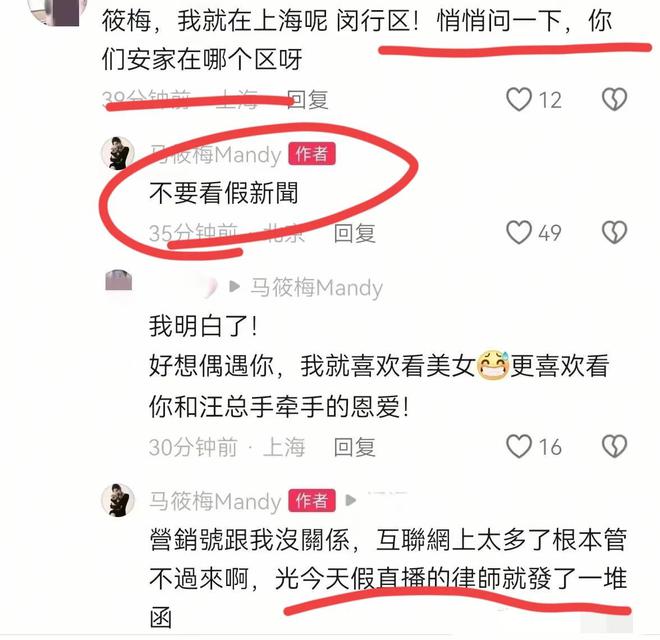Tap broken-heart icon beside 16 likes
This screenshot has width=660, height=640.
point(614,446)
